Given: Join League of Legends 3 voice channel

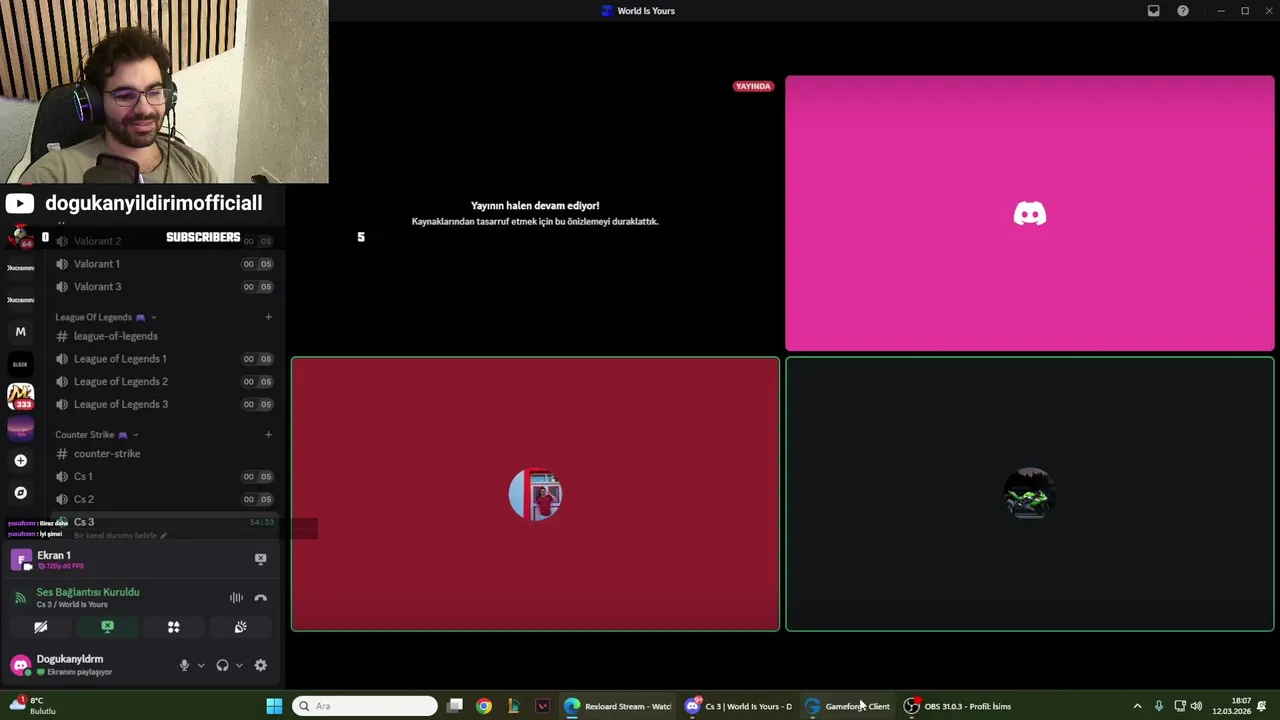Looking at the screenshot, I should (x=165, y=404).
